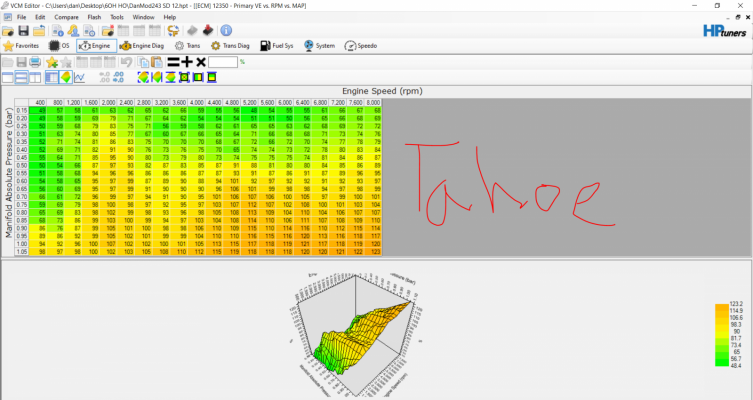Open the Window menu
753x400 pixels.
point(144,17)
